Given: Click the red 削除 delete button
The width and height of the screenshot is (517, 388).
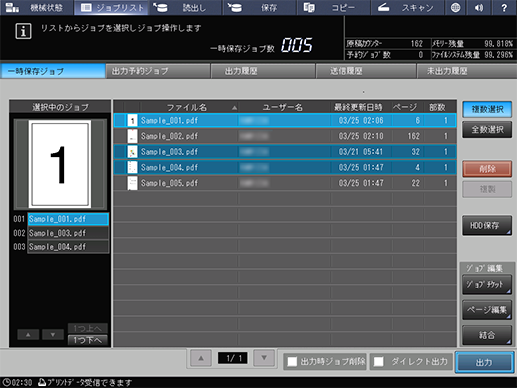Looking at the screenshot, I should (487, 169).
